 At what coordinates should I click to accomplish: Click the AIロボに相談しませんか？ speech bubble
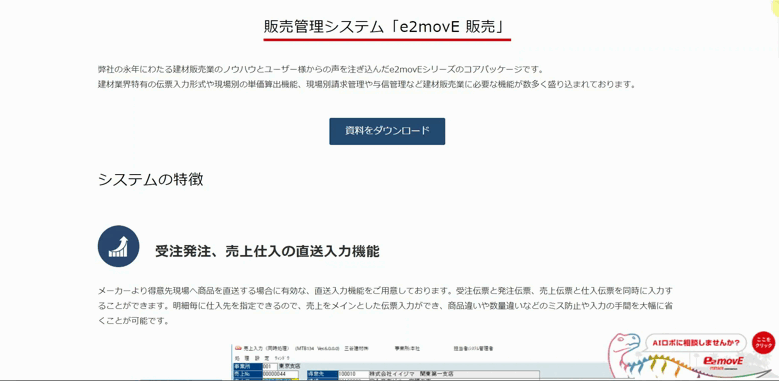(696, 343)
